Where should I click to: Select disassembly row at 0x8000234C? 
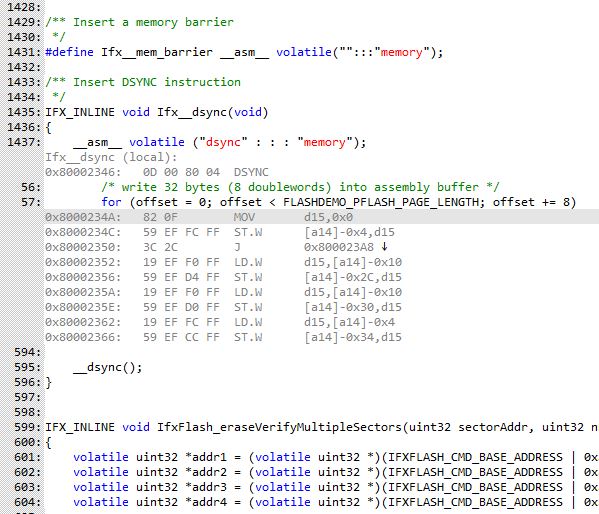click(220, 232)
